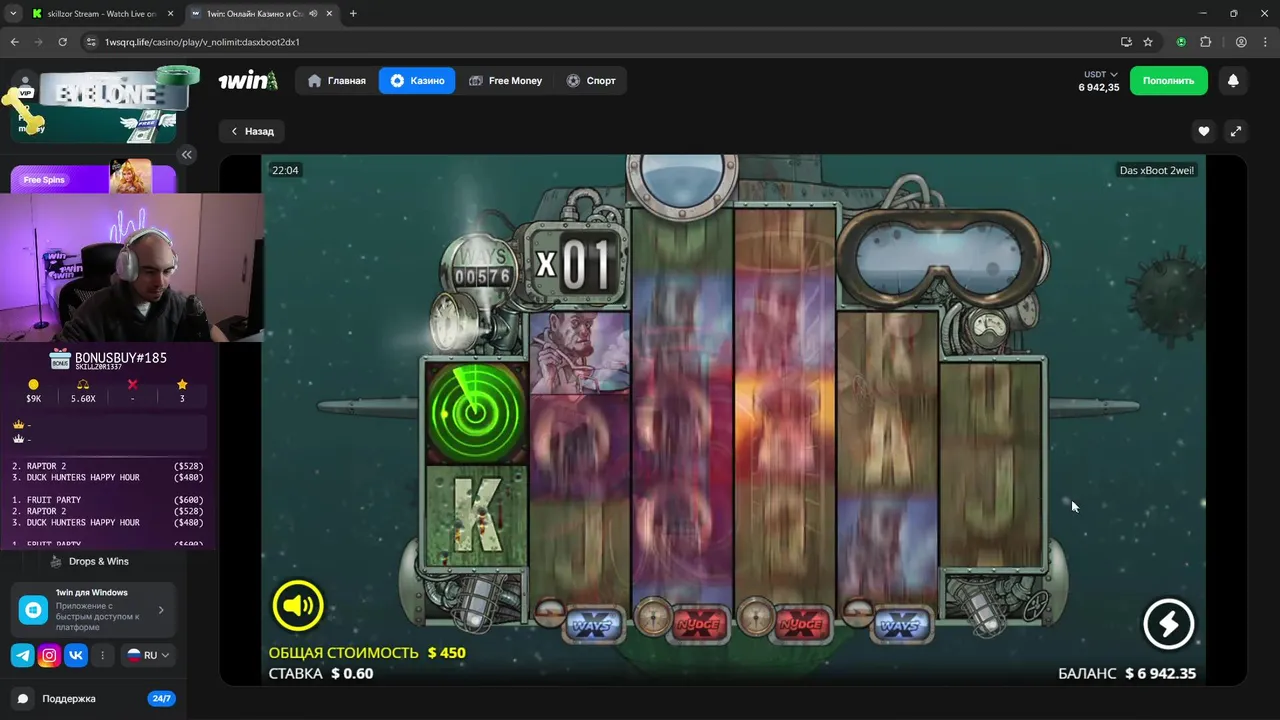Open a new browser tab

(353, 14)
